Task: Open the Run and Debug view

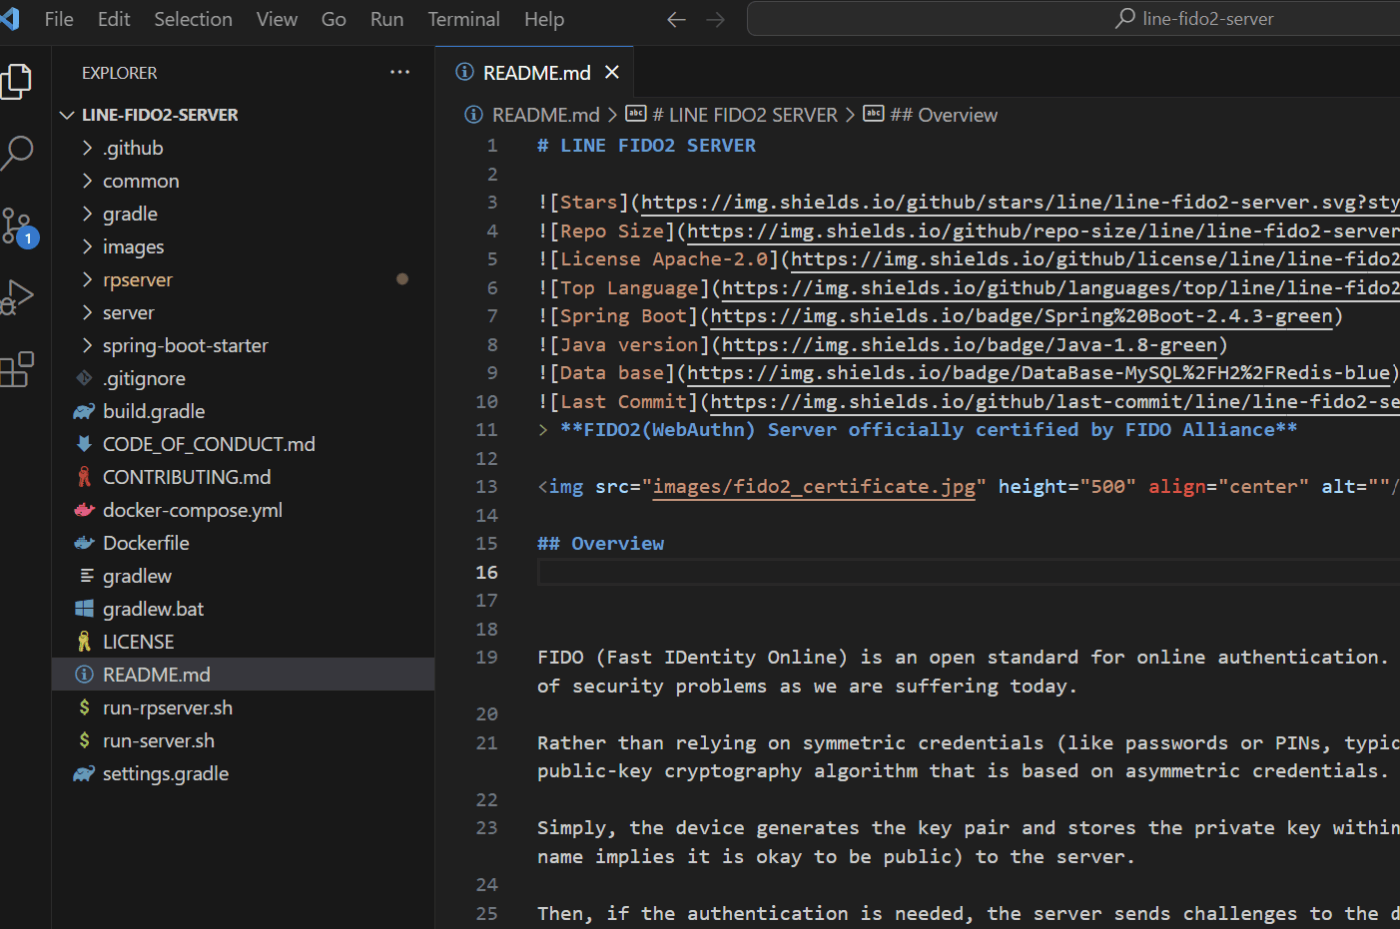Action: pos(17,297)
